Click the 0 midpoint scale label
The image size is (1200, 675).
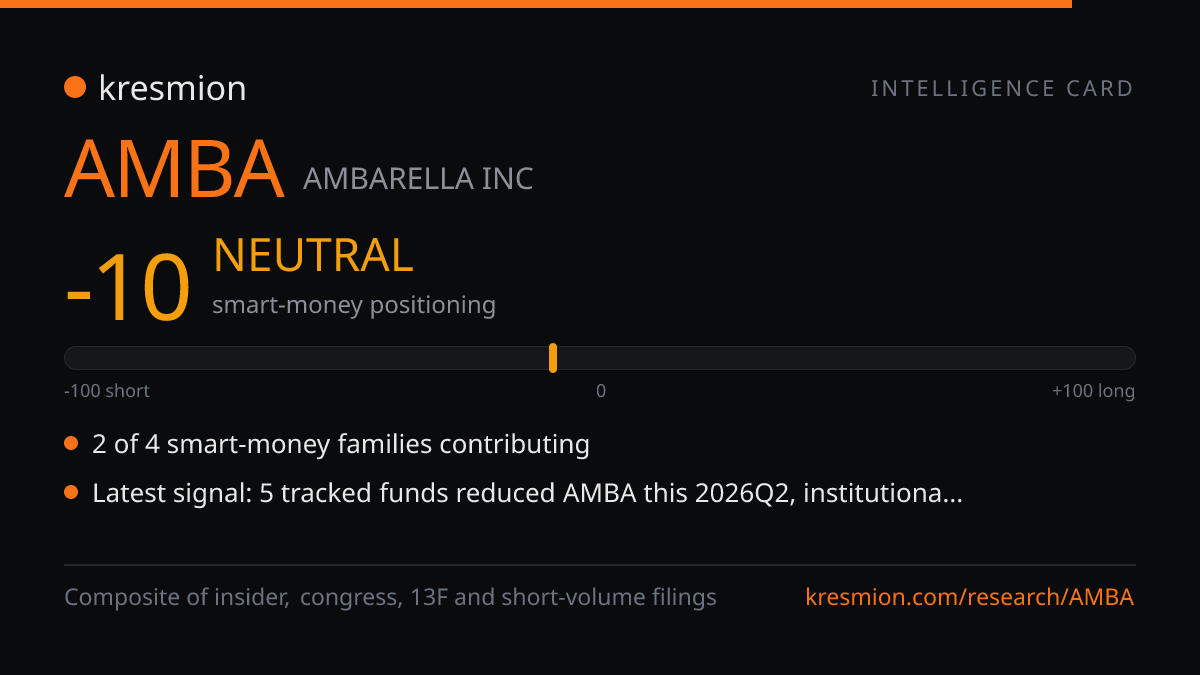click(601, 391)
